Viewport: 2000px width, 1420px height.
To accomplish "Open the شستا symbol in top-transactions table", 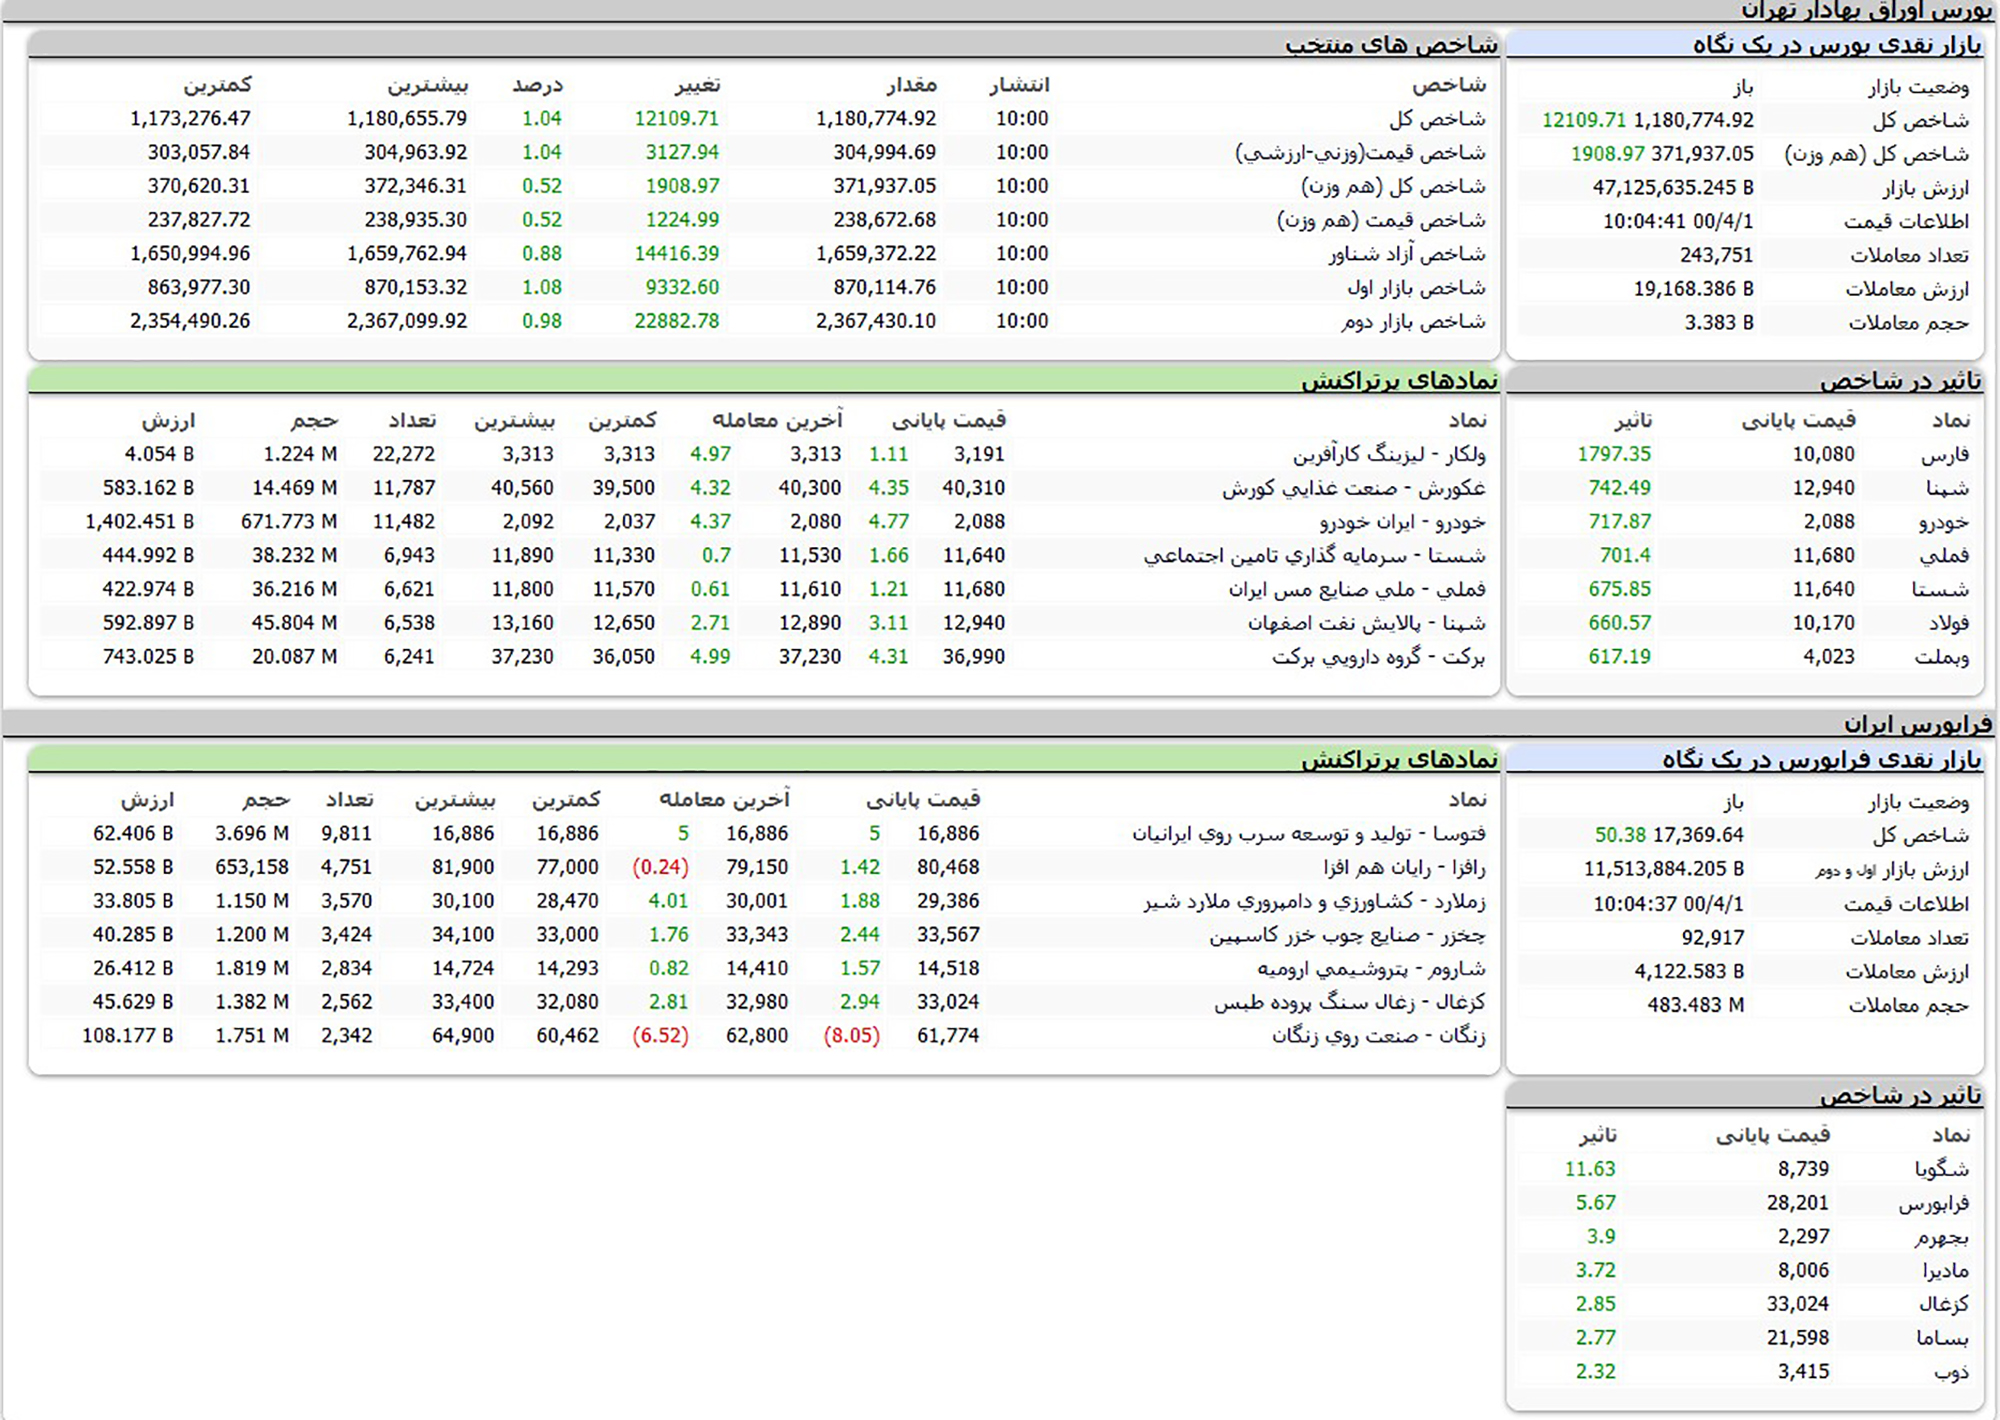I will pos(1314,556).
